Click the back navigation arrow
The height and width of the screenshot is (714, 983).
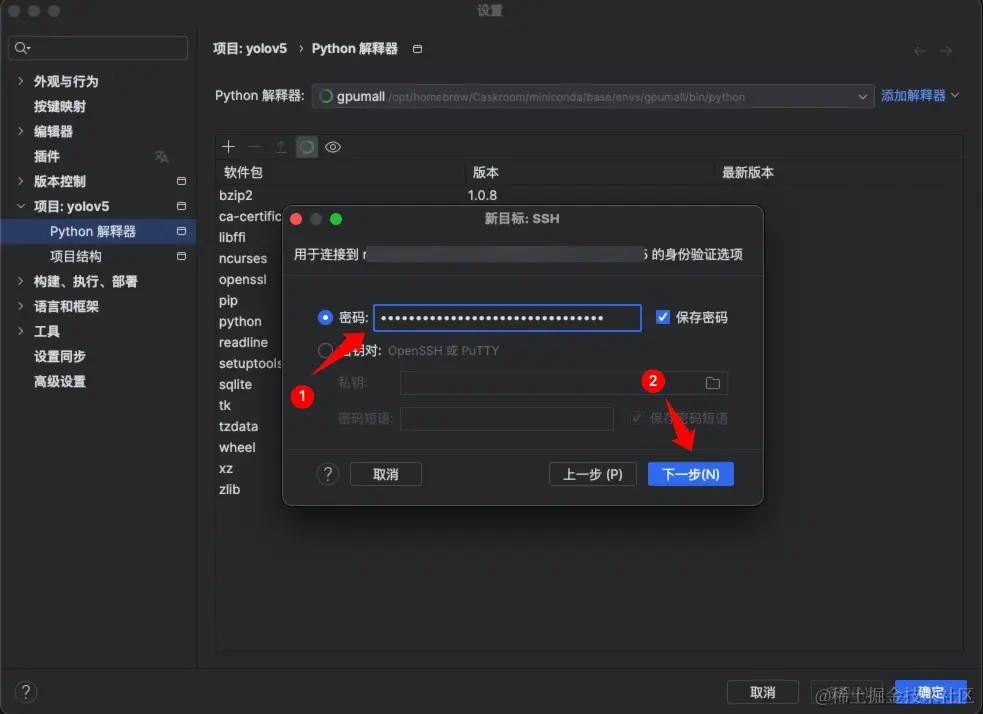(920, 51)
